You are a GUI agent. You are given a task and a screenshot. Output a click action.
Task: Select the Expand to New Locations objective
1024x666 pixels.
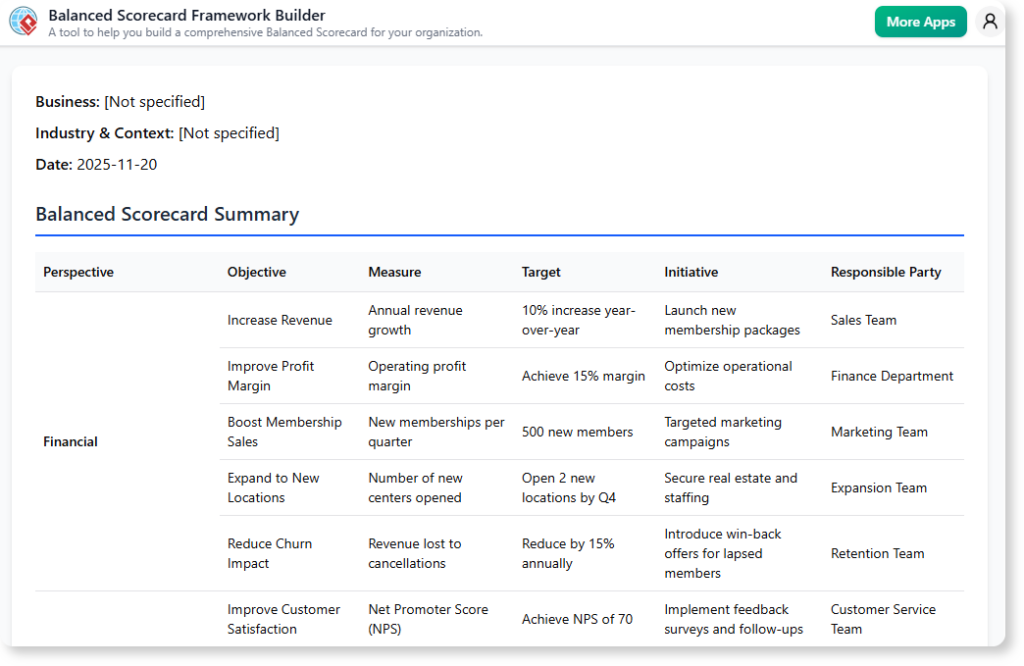point(272,488)
